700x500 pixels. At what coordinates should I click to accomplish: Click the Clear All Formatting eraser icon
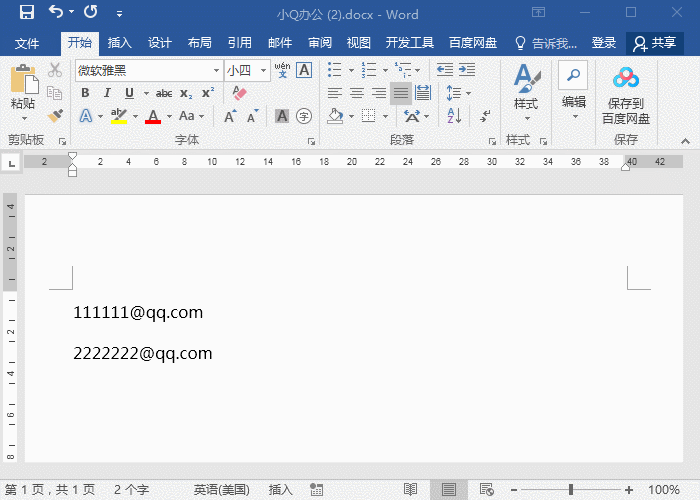(239, 93)
